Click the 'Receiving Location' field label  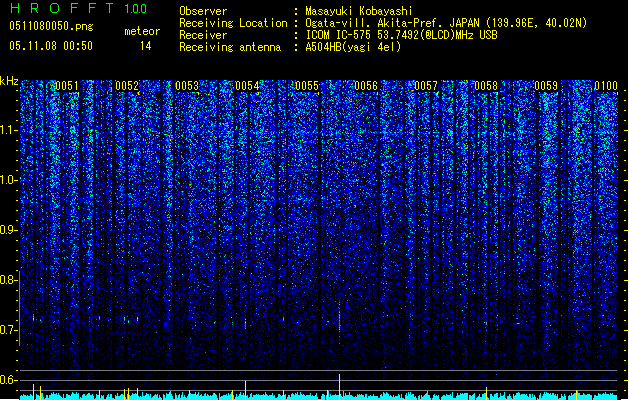point(233,23)
